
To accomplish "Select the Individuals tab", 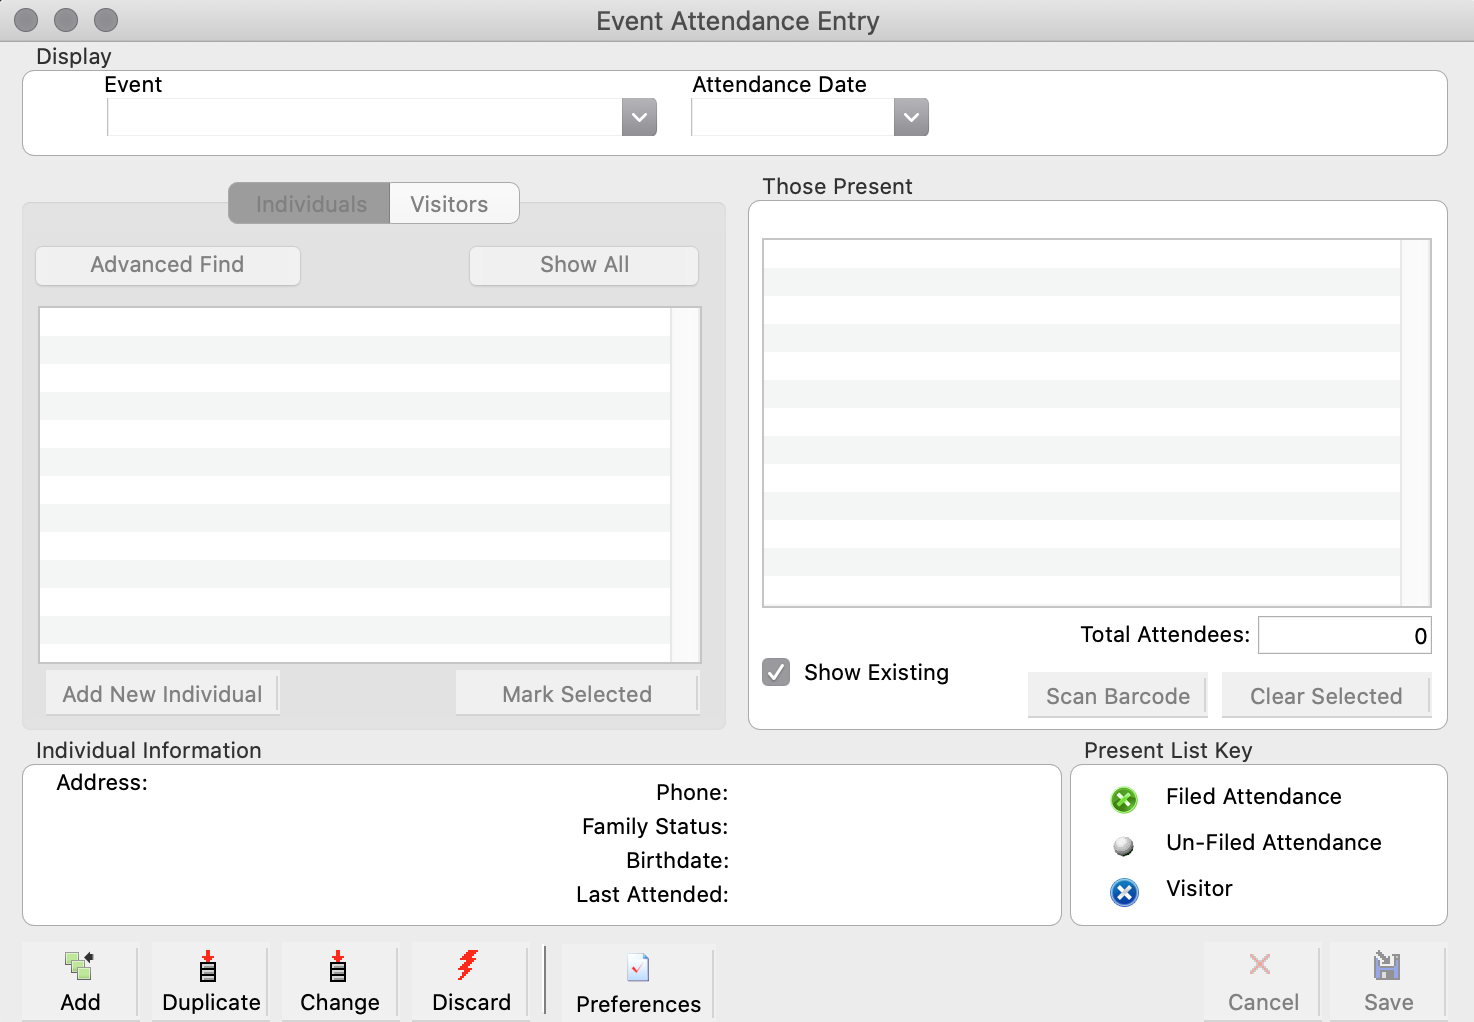I will [308, 203].
